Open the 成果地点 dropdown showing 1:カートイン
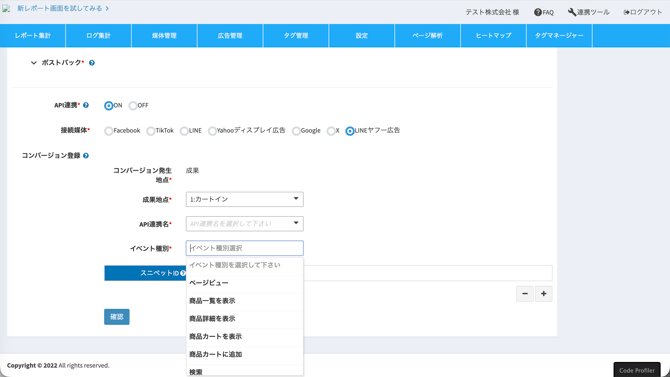The image size is (670, 377). click(244, 199)
